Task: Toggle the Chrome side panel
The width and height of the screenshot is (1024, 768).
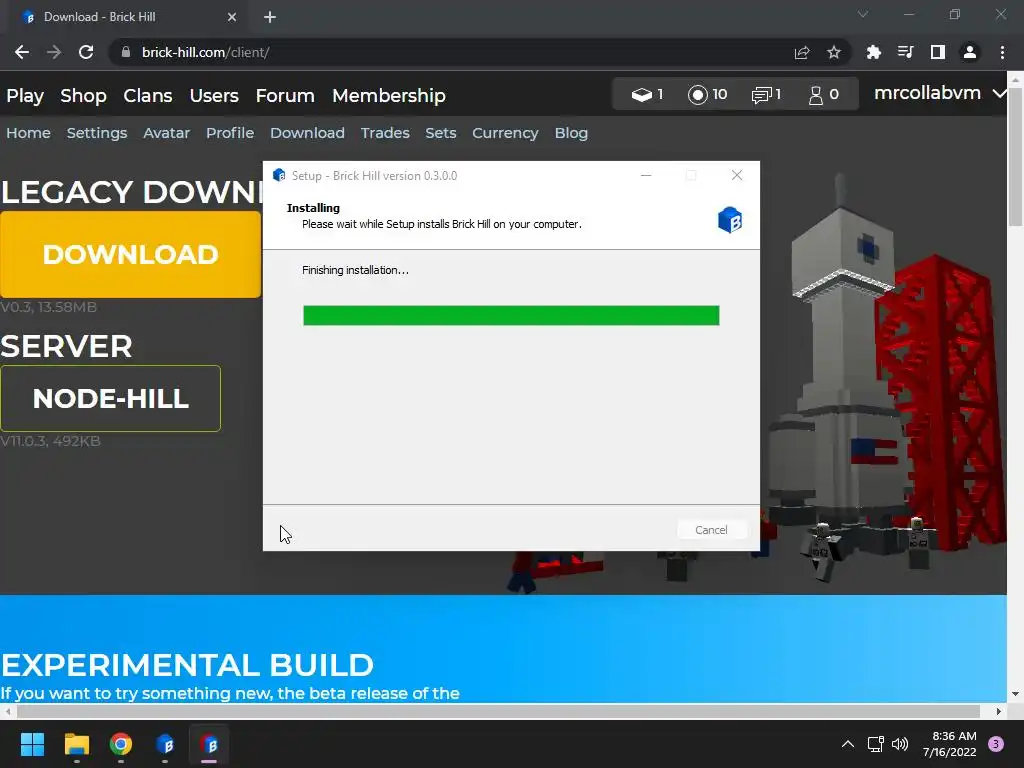Action: (x=938, y=52)
